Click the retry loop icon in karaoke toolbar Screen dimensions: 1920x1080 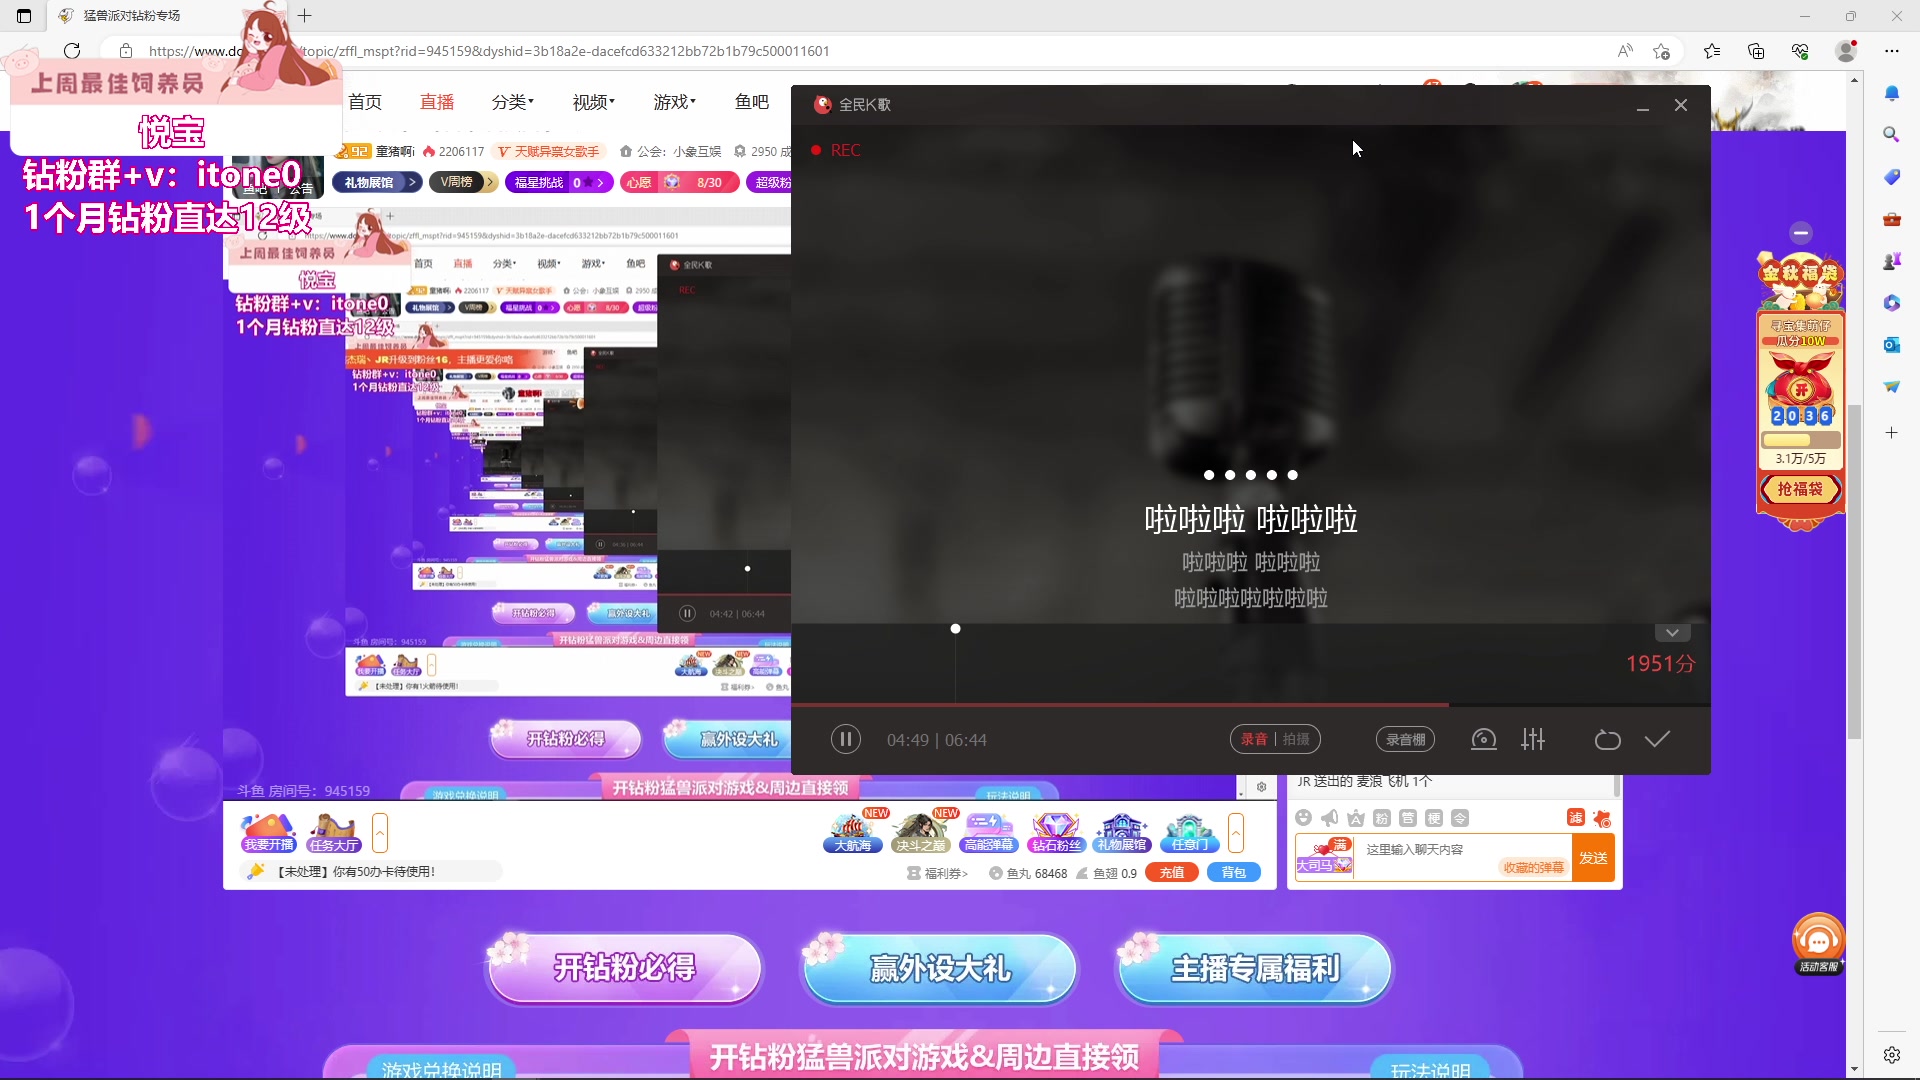(1607, 740)
